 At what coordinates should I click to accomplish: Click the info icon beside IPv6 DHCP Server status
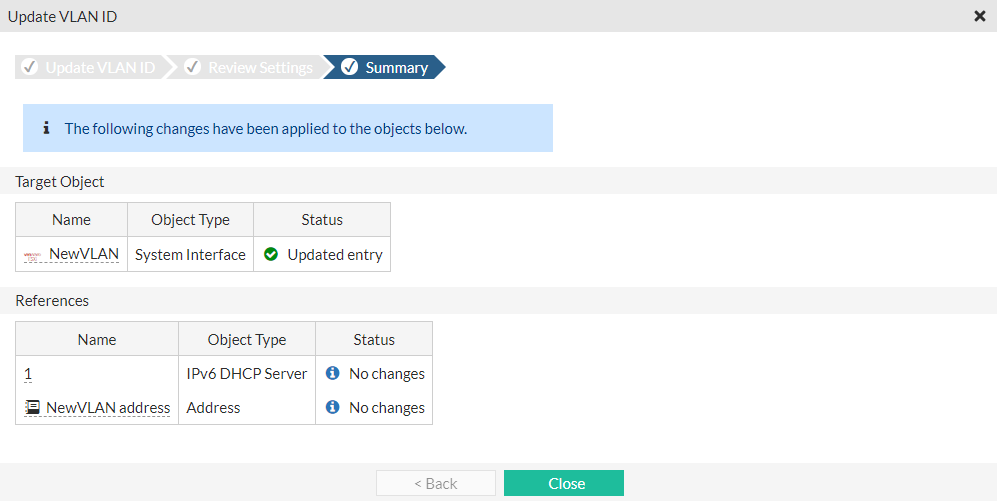tap(333, 374)
